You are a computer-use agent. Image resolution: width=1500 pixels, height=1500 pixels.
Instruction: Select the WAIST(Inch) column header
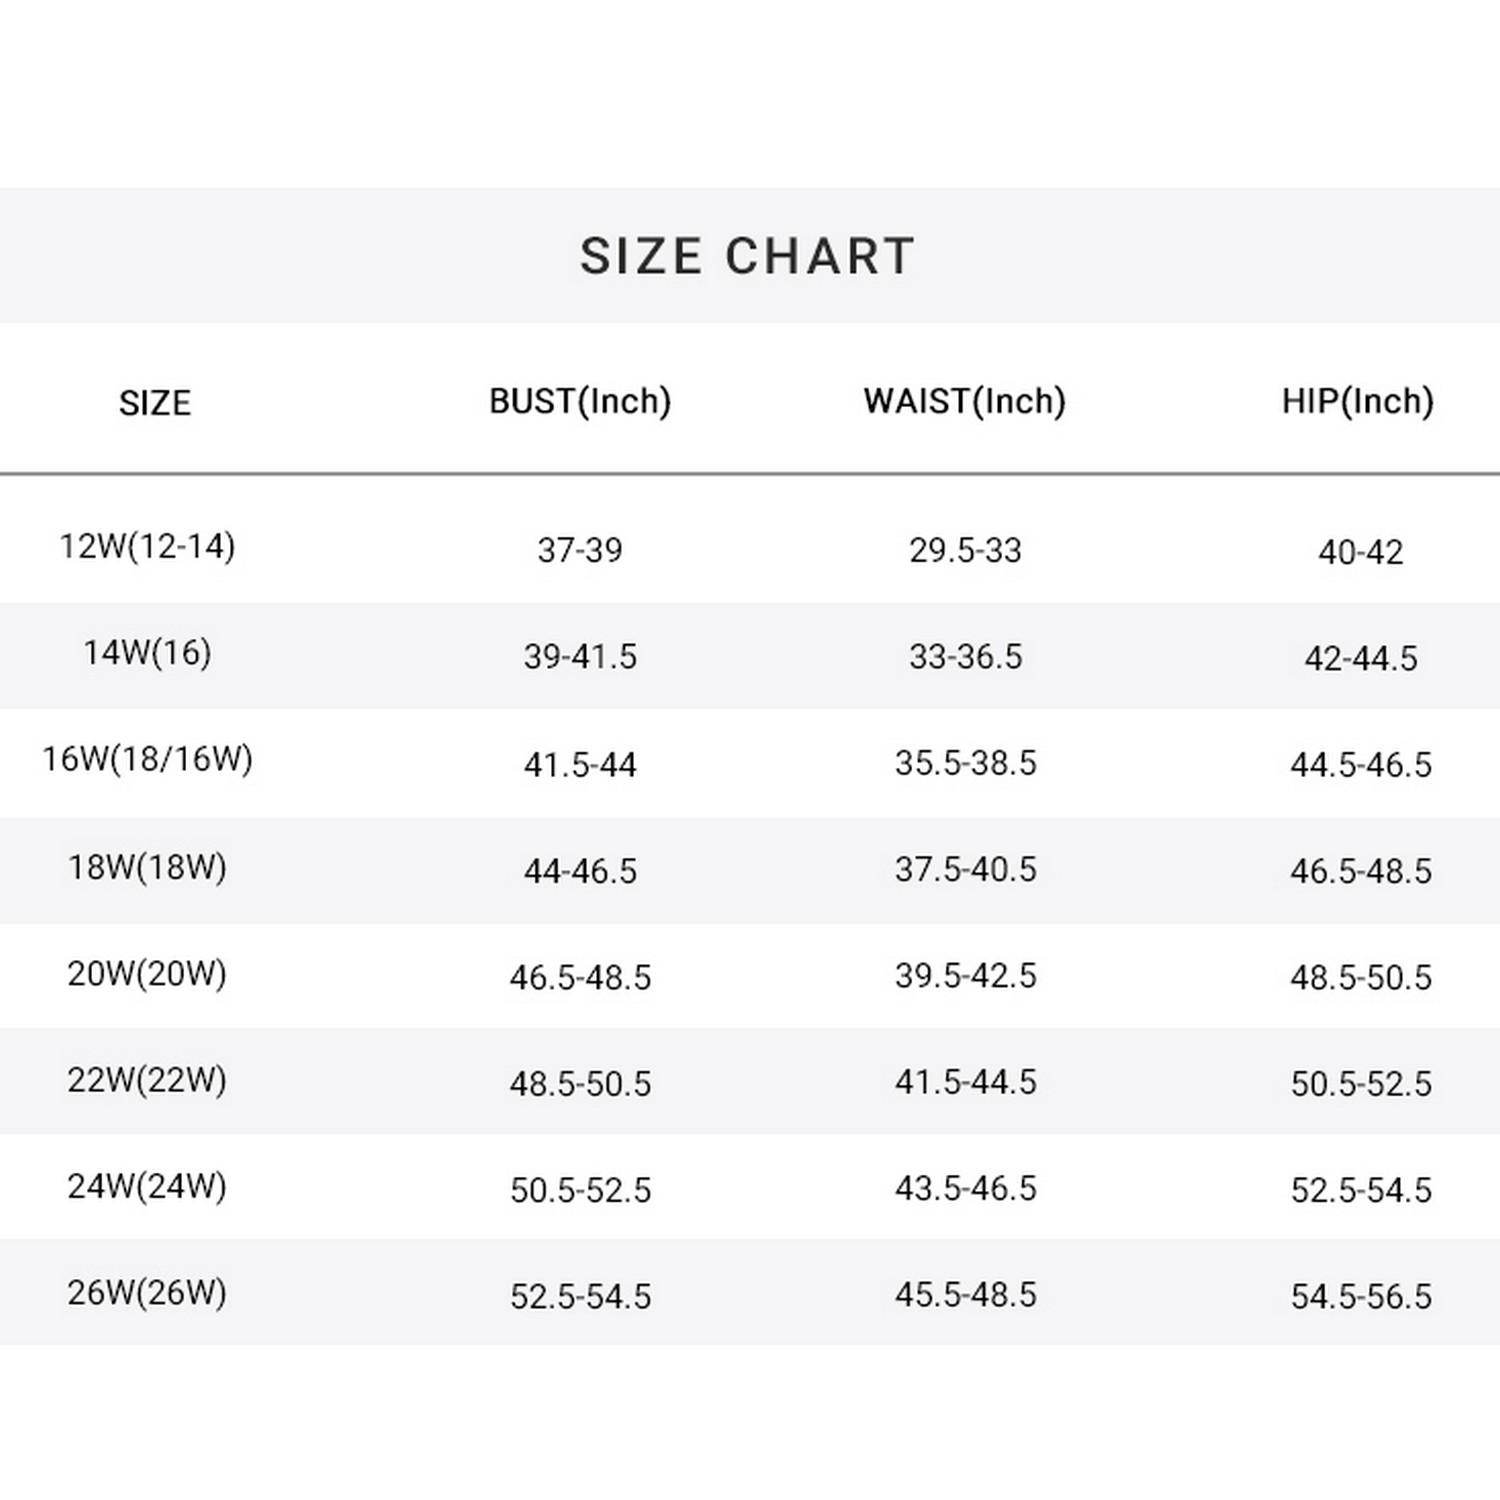coord(965,401)
